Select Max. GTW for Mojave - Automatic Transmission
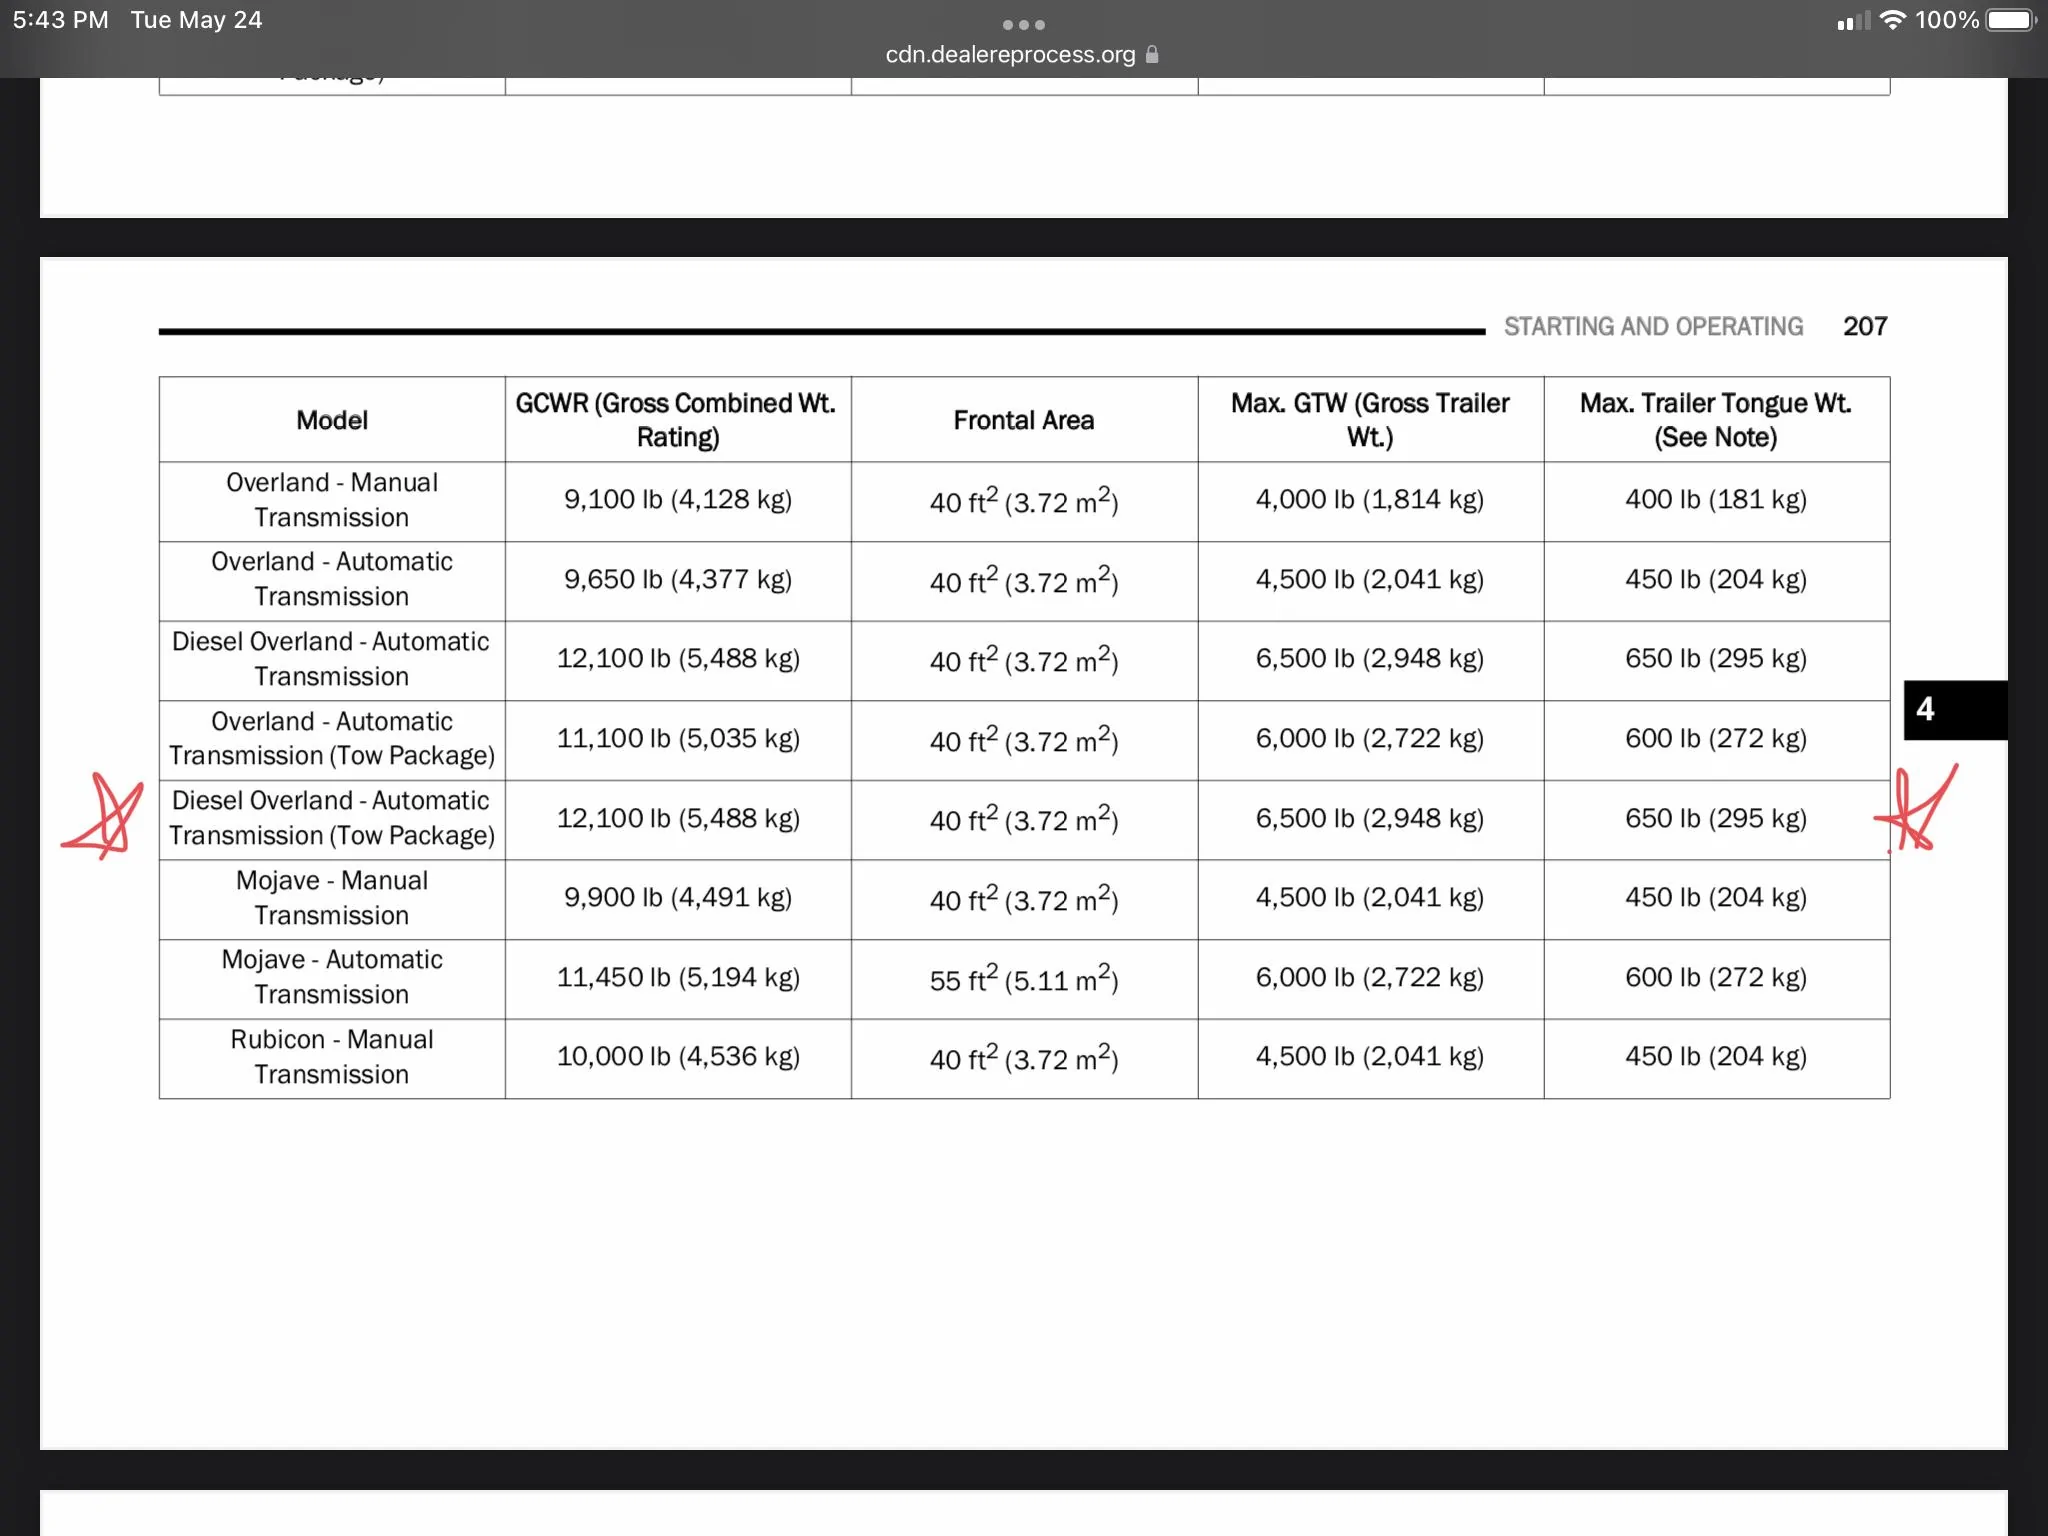Screen dimensions: 2048x1536 [1370, 978]
